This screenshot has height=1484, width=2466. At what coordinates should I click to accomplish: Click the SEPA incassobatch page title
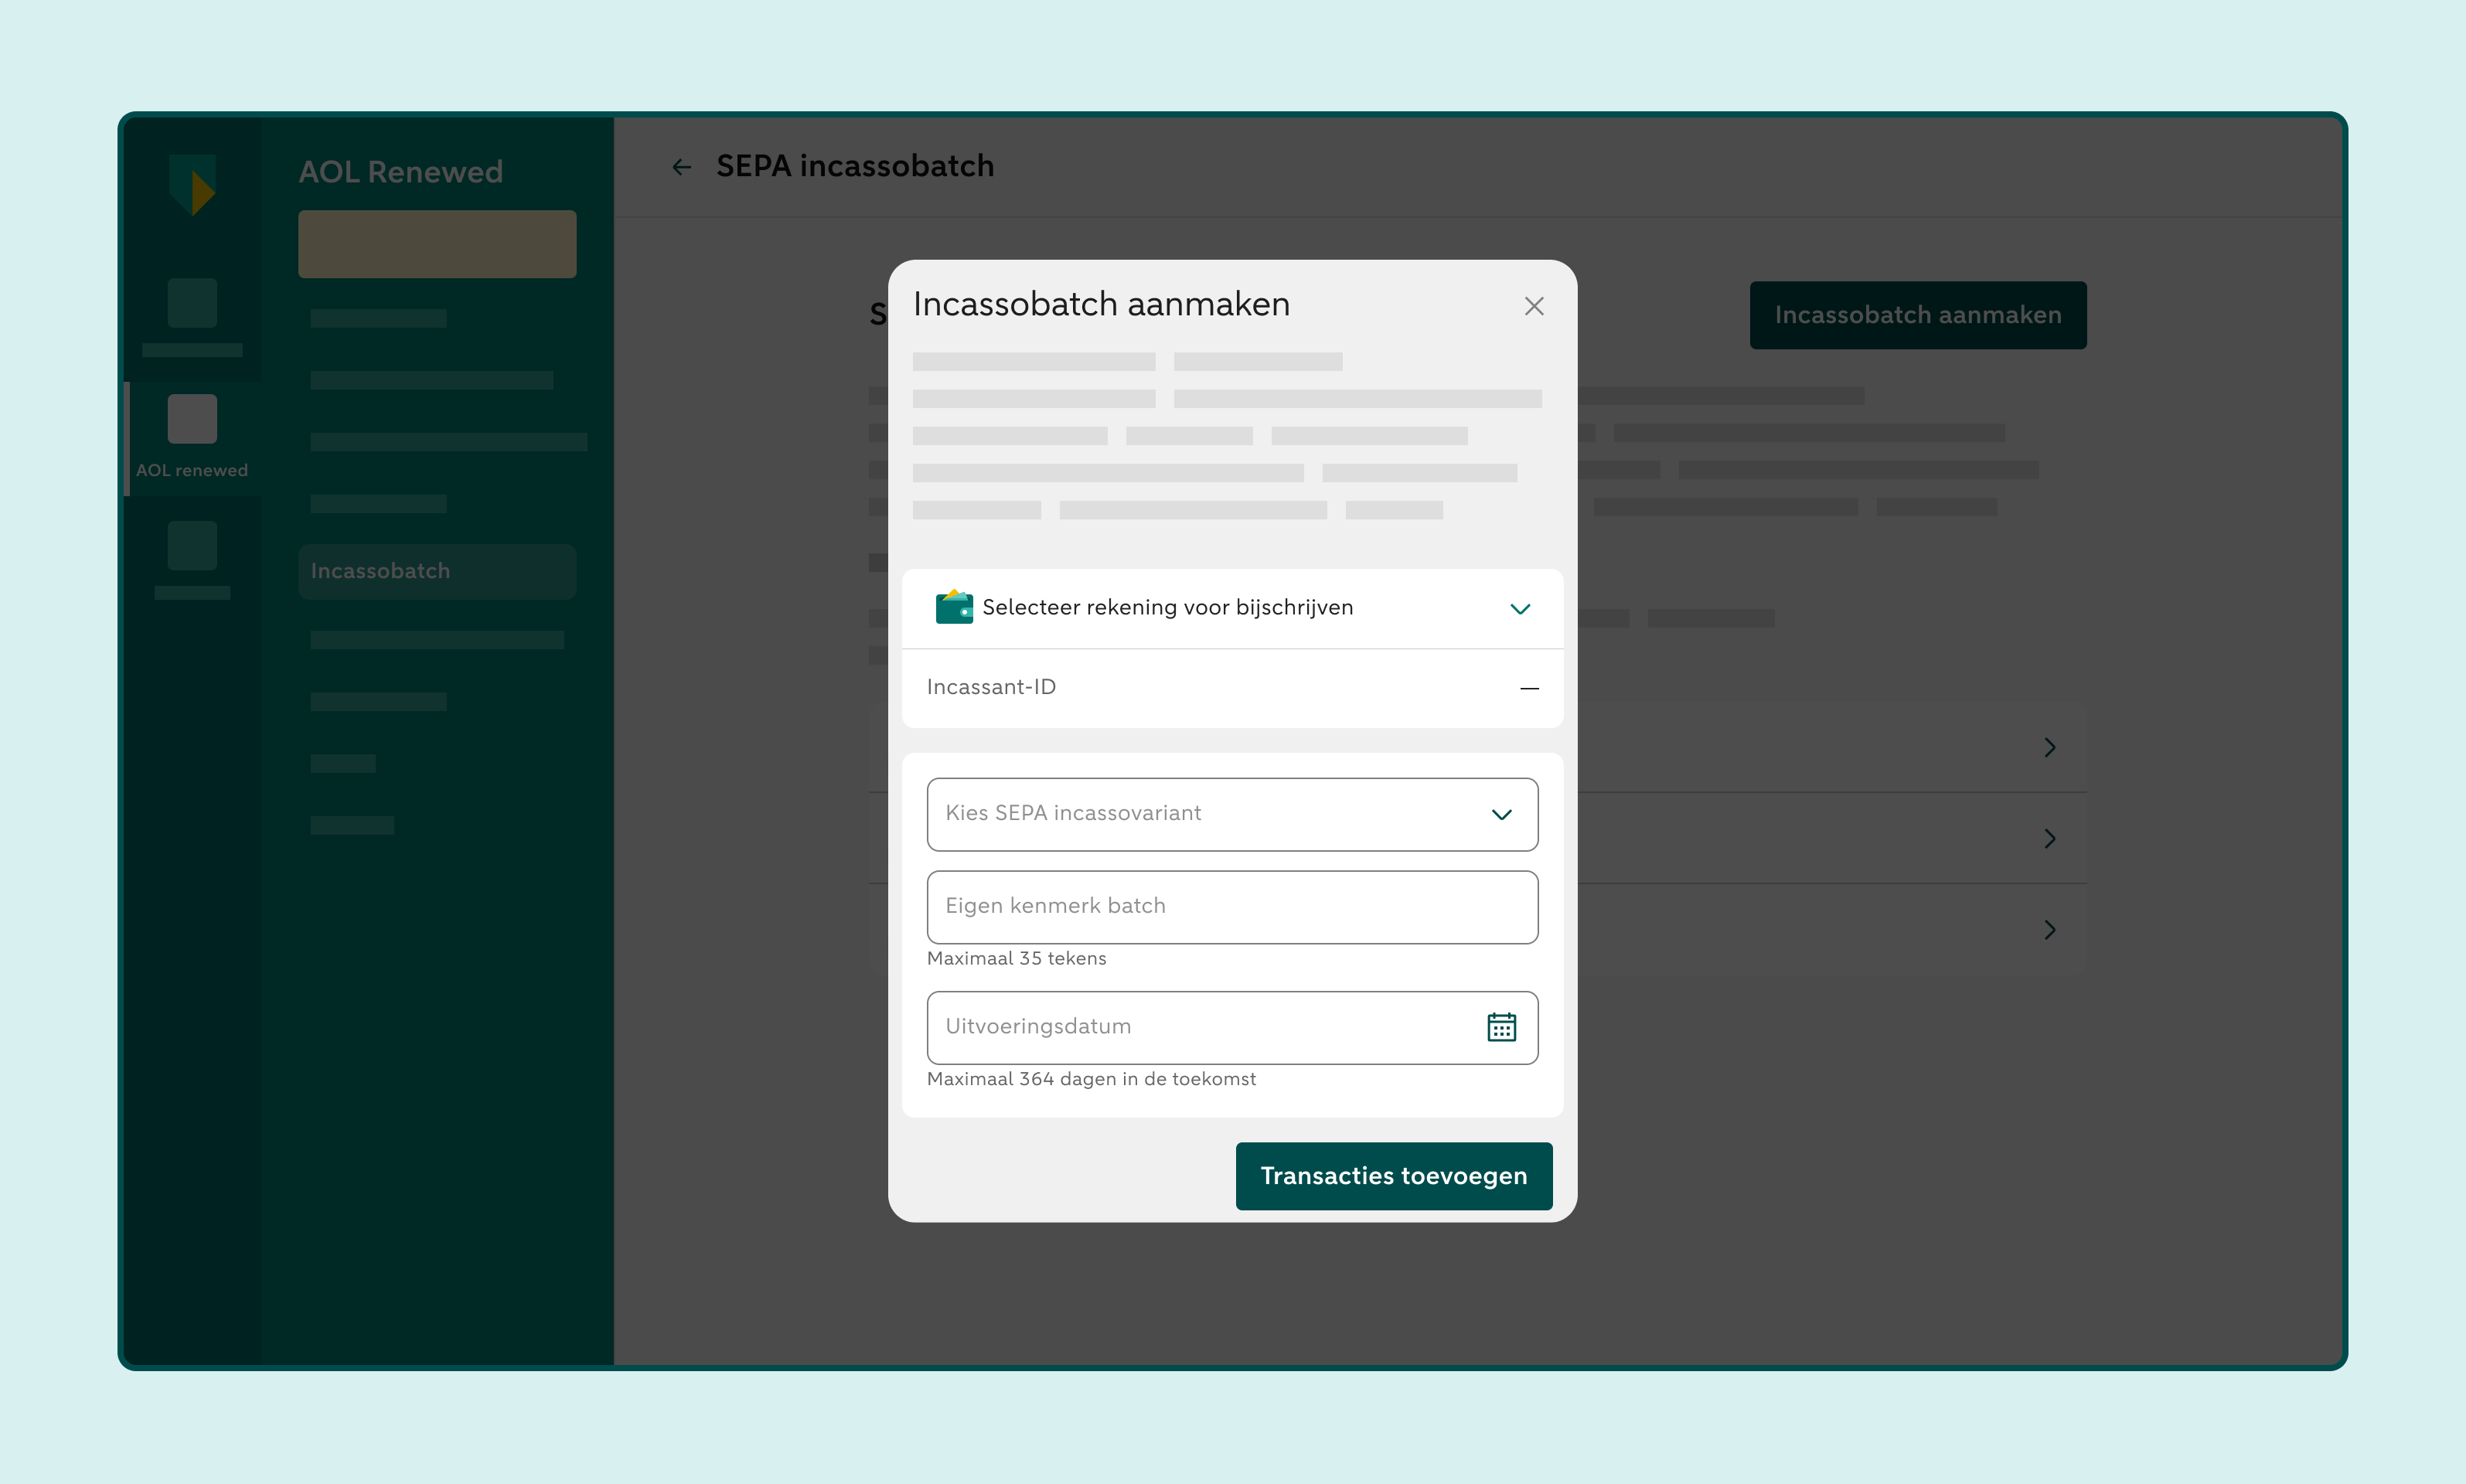855,166
